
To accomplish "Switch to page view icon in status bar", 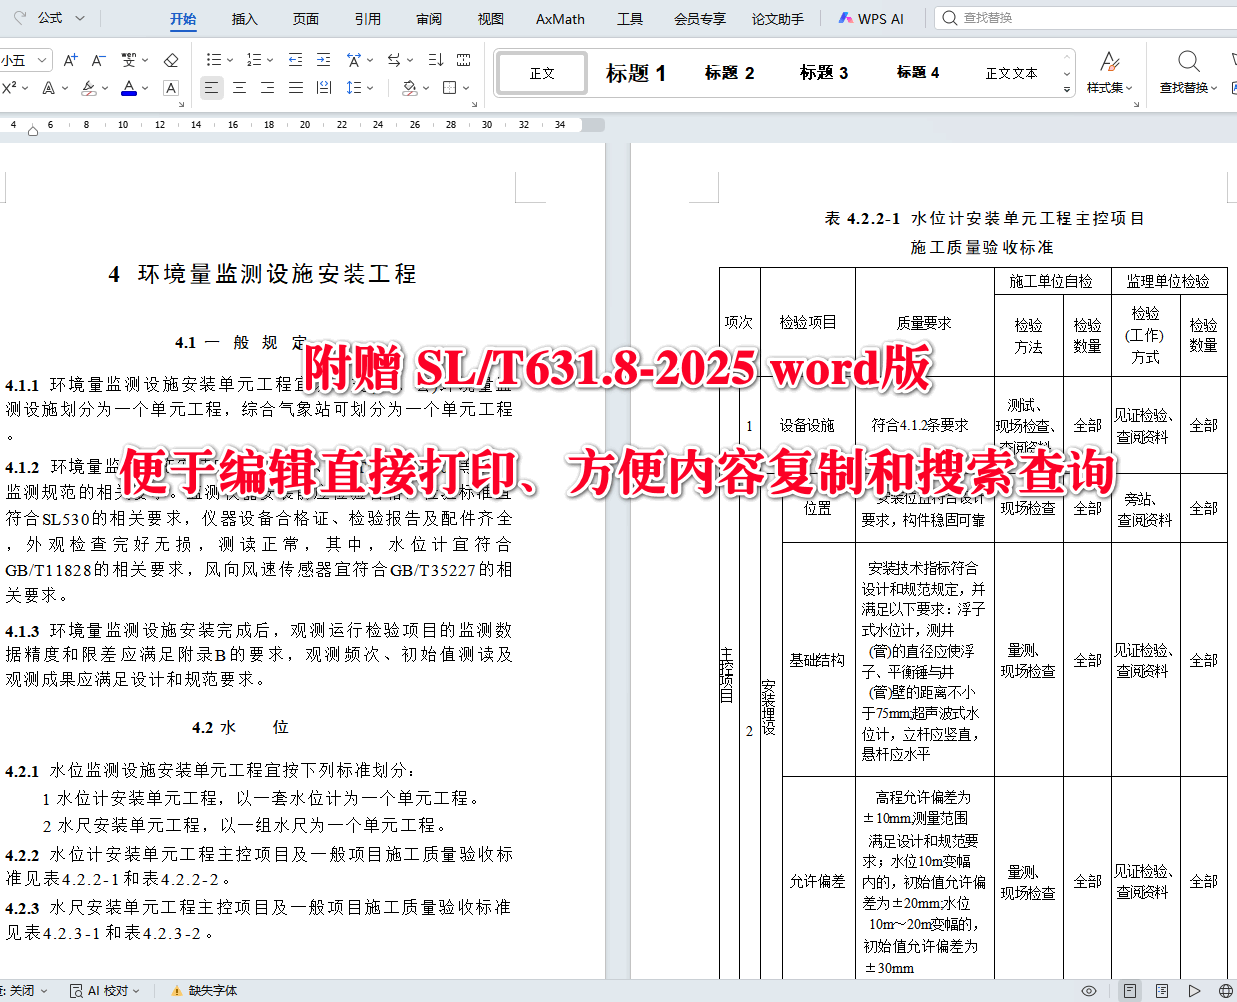I will 1129,991.
